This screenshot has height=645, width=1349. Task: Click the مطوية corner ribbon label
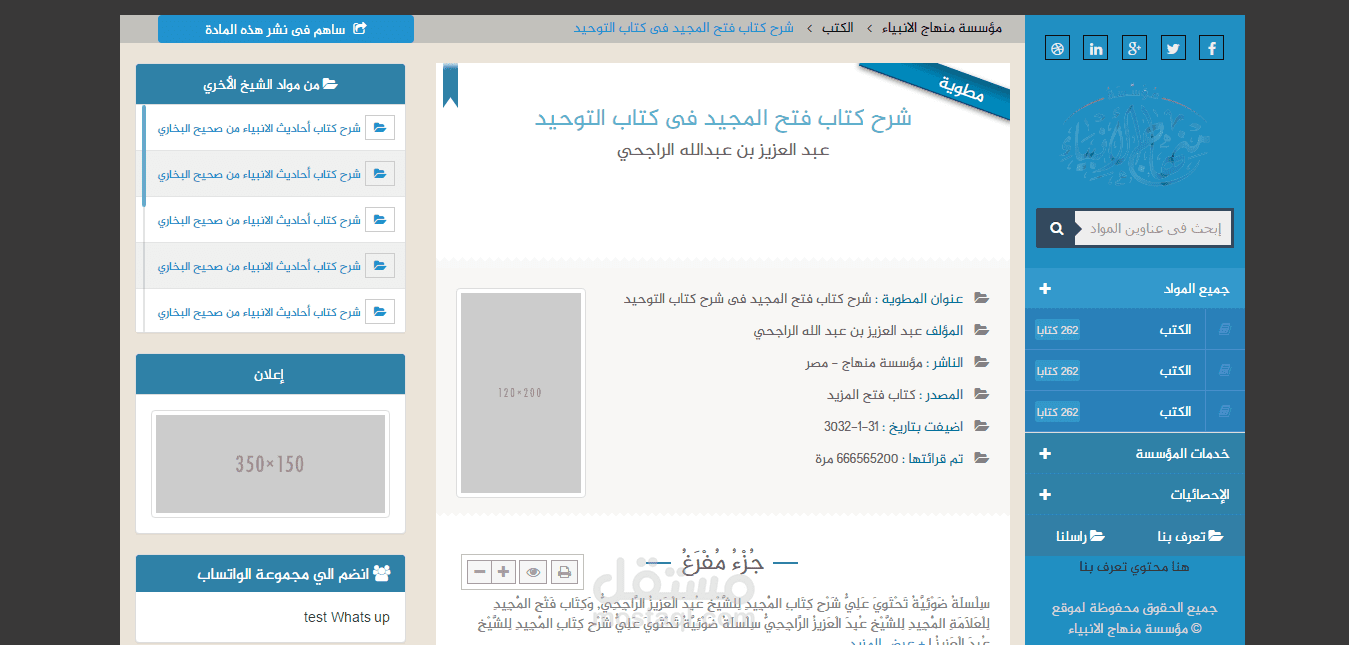click(962, 88)
